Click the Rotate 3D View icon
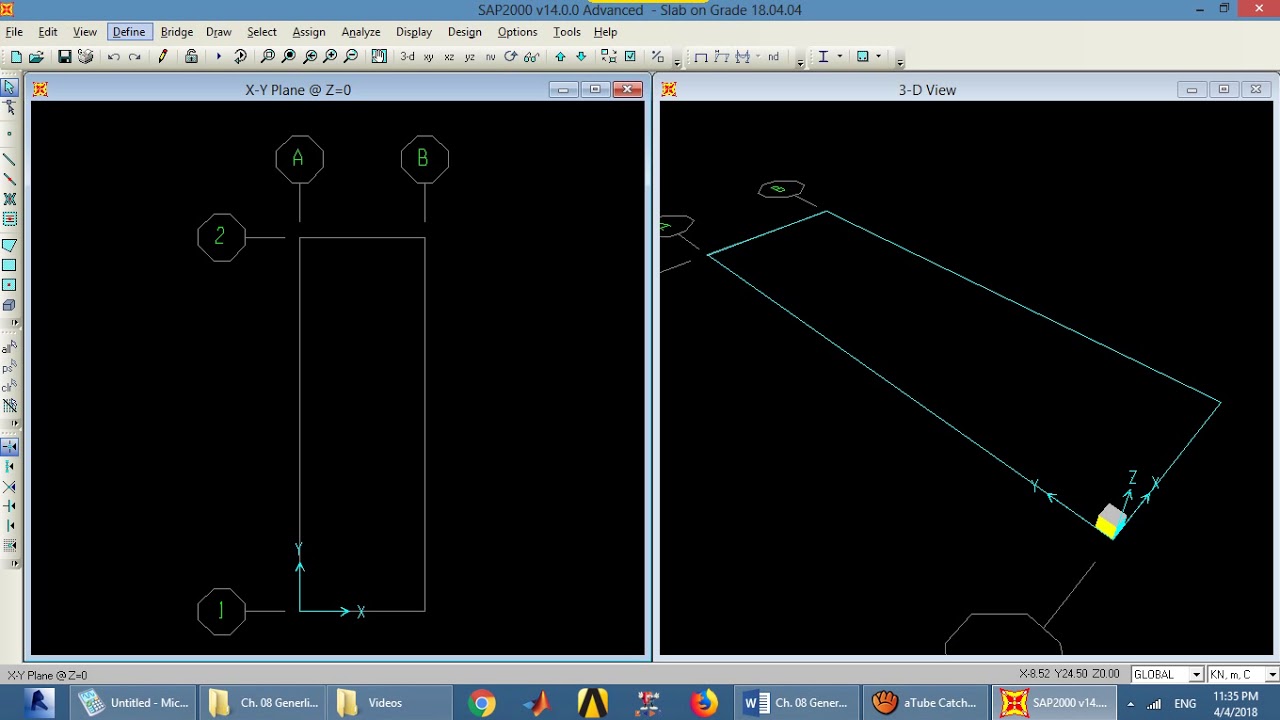Image resolution: width=1280 pixels, height=720 pixels. pyautogui.click(x=511, y=57)
